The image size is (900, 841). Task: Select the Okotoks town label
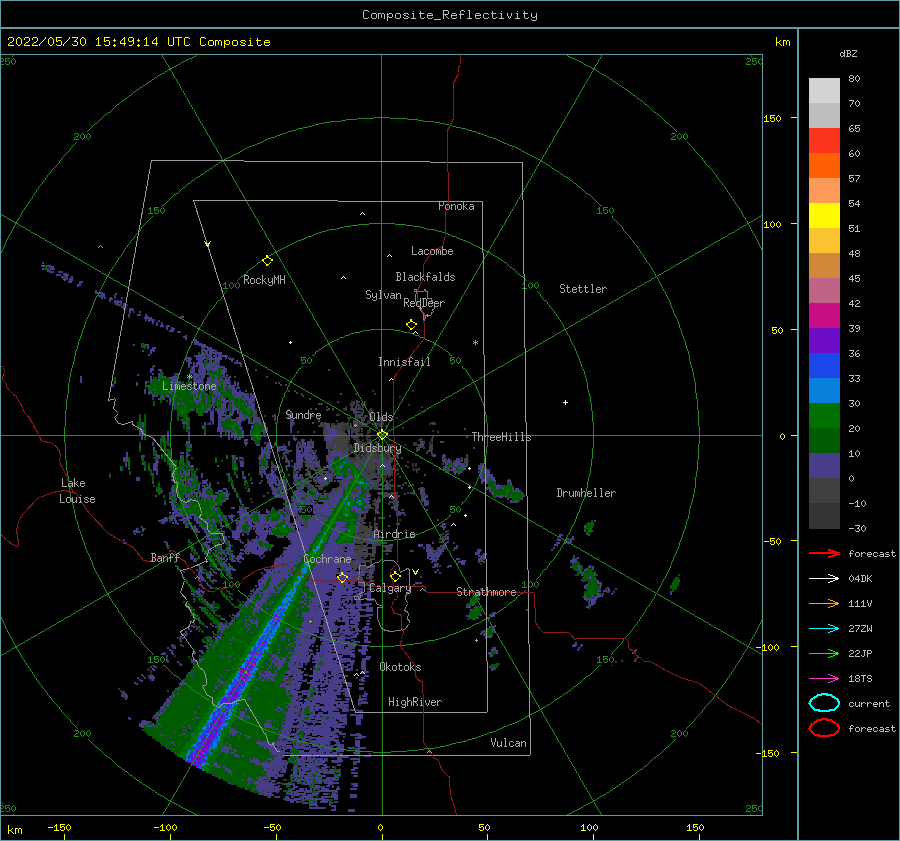click(x=401, y=667)
